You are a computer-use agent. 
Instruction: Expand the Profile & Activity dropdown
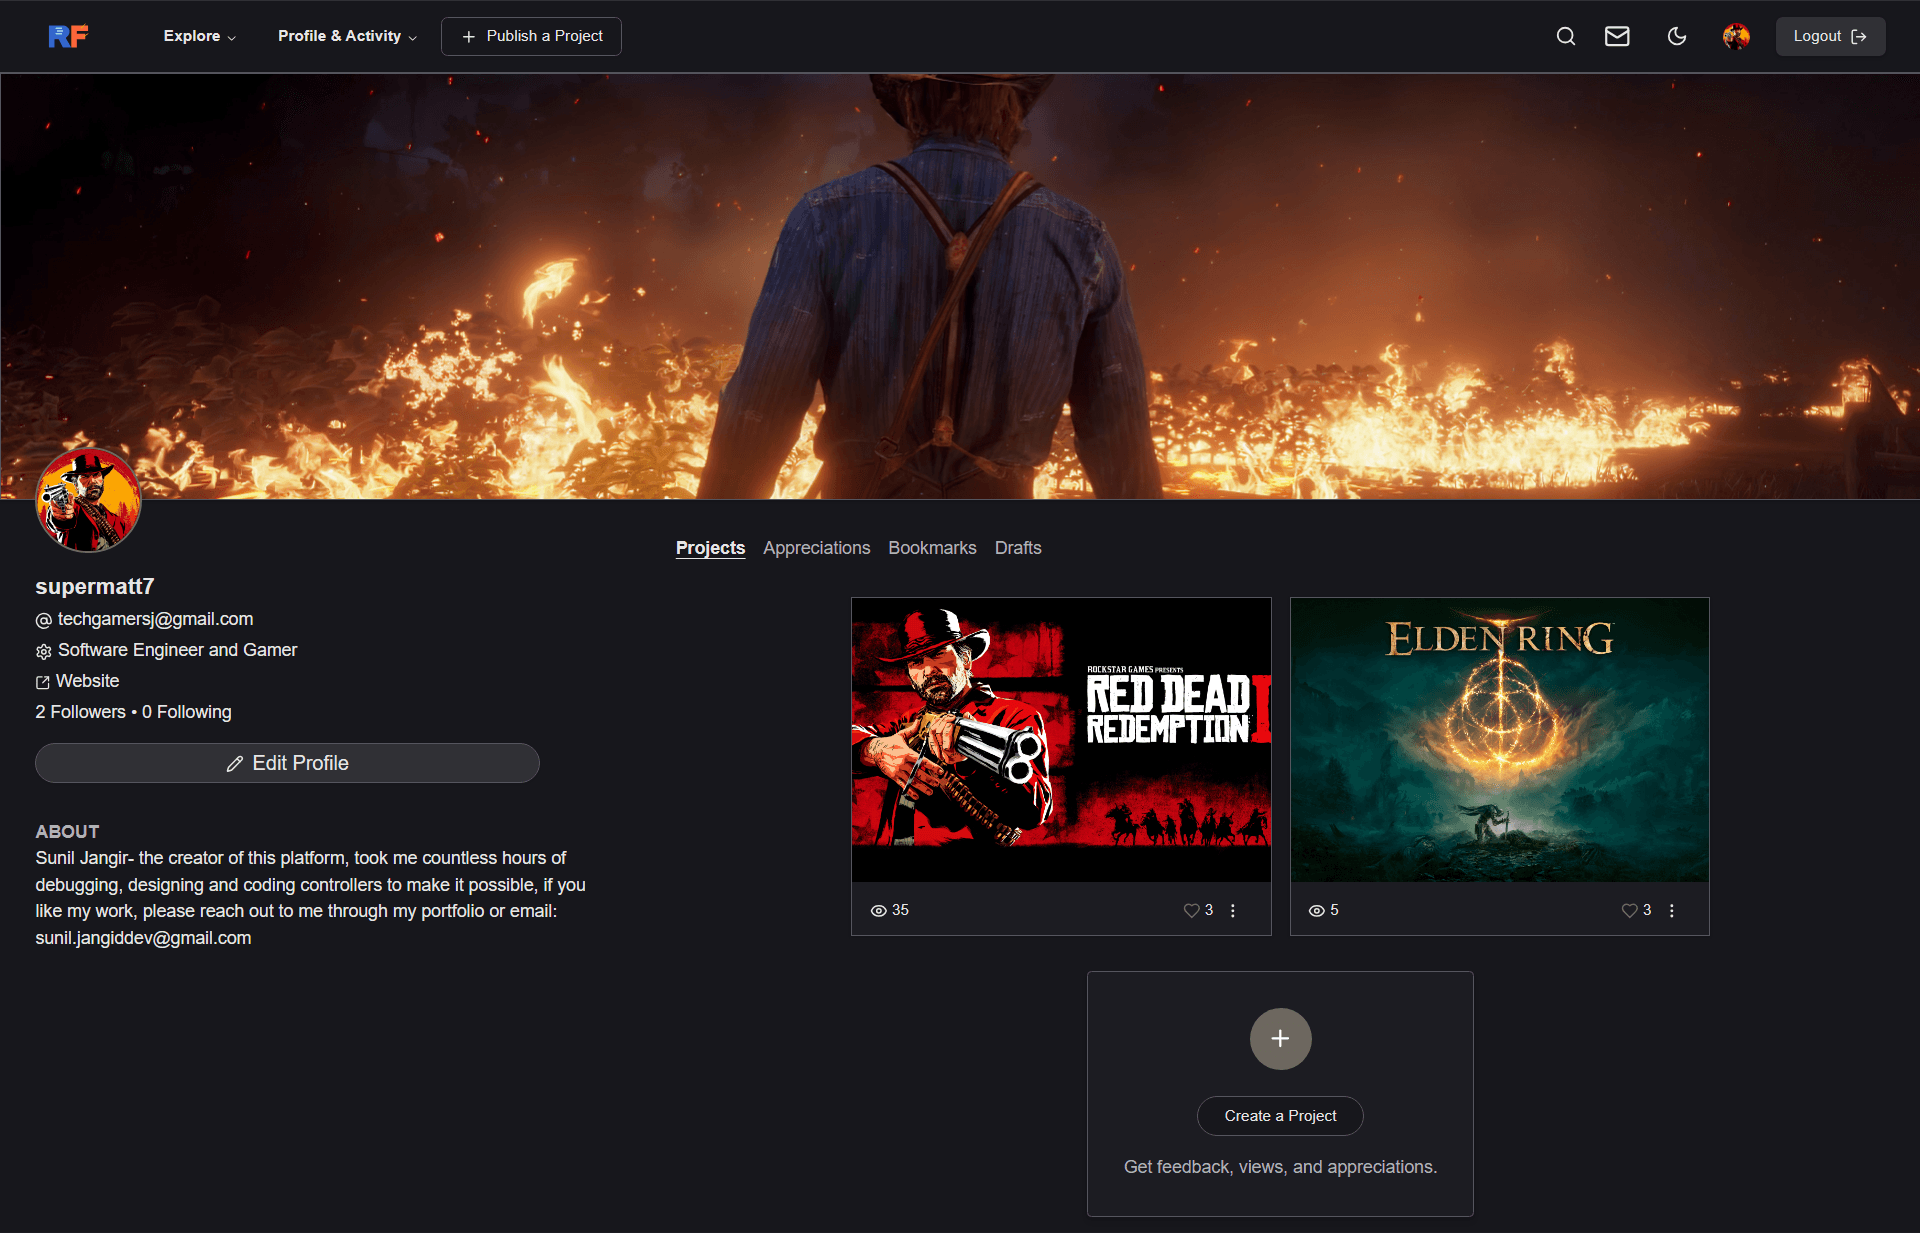347,36
